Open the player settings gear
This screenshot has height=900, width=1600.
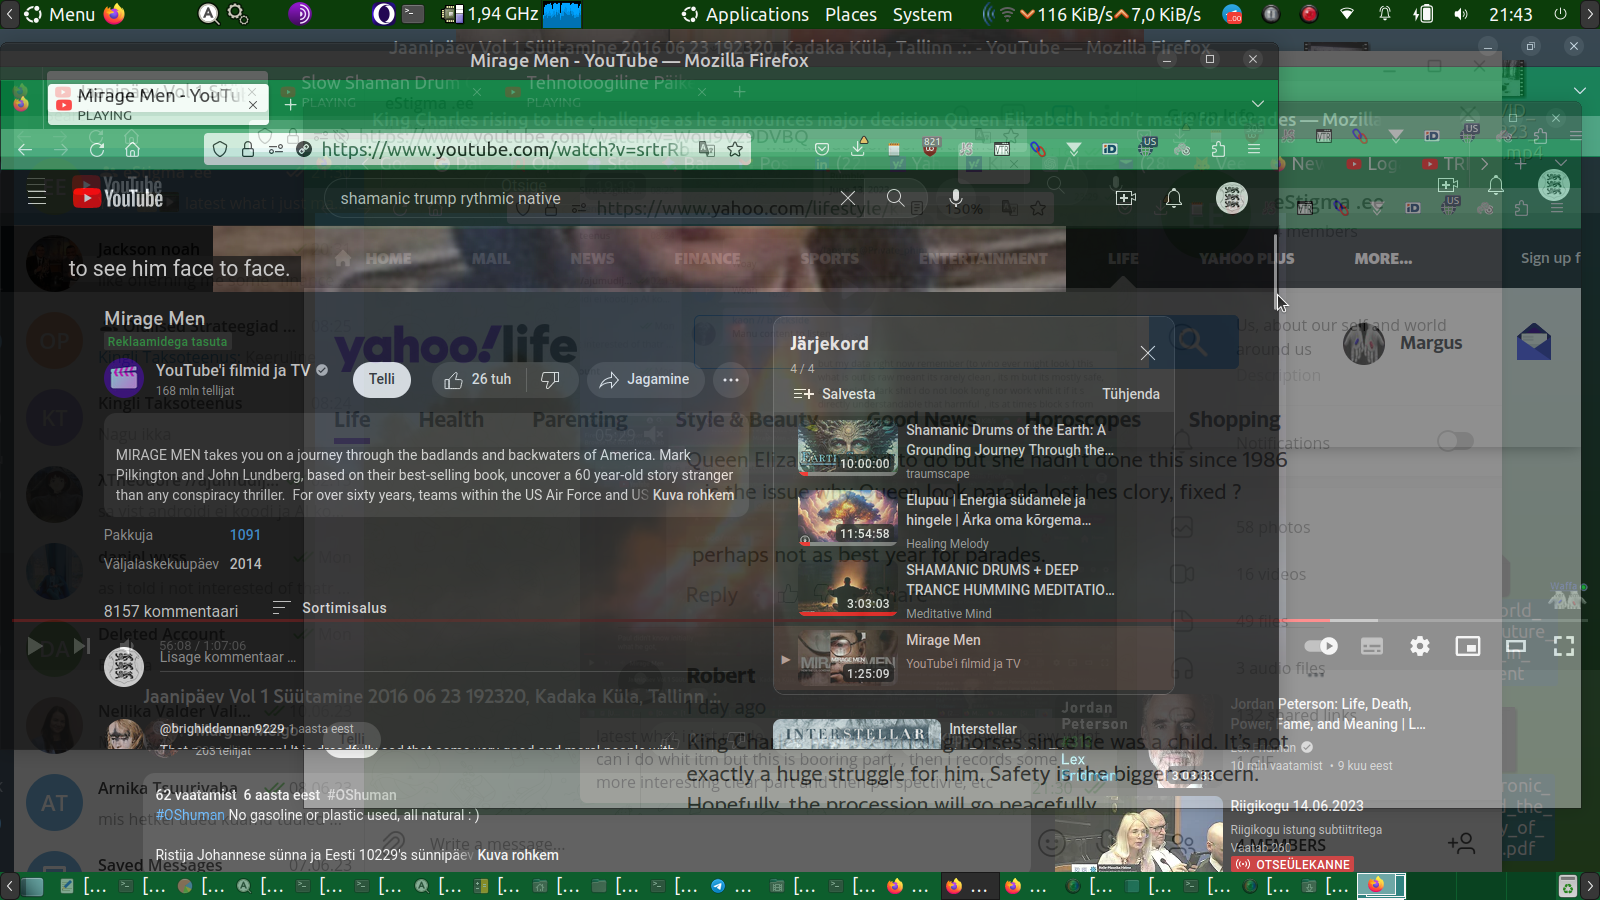click(x=1420, y=646)
